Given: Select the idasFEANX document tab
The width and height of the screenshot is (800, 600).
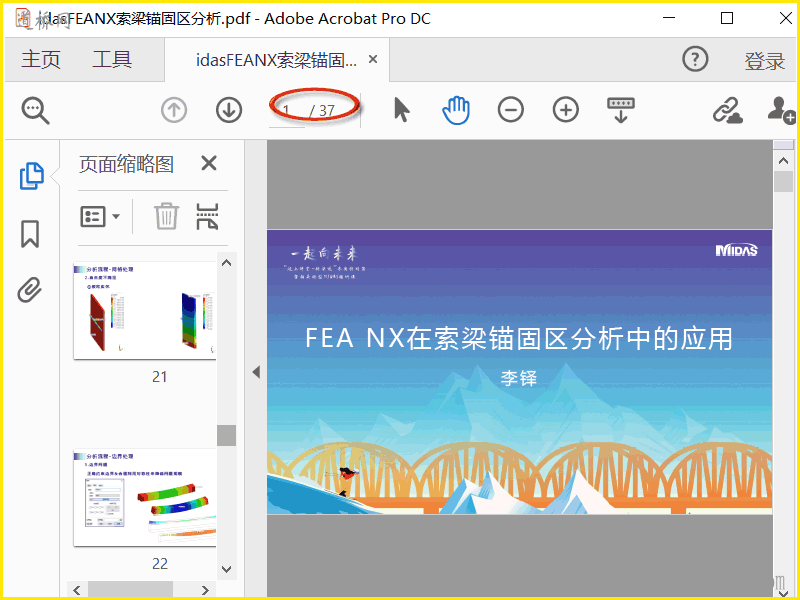Looking at the screenshot, I should (276, 60).
